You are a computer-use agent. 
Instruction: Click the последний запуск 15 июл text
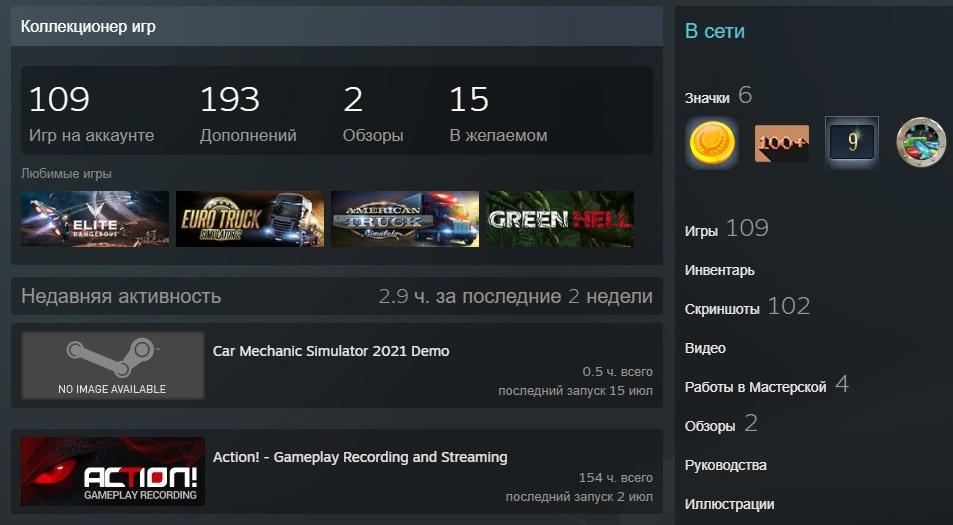point(576,391)
